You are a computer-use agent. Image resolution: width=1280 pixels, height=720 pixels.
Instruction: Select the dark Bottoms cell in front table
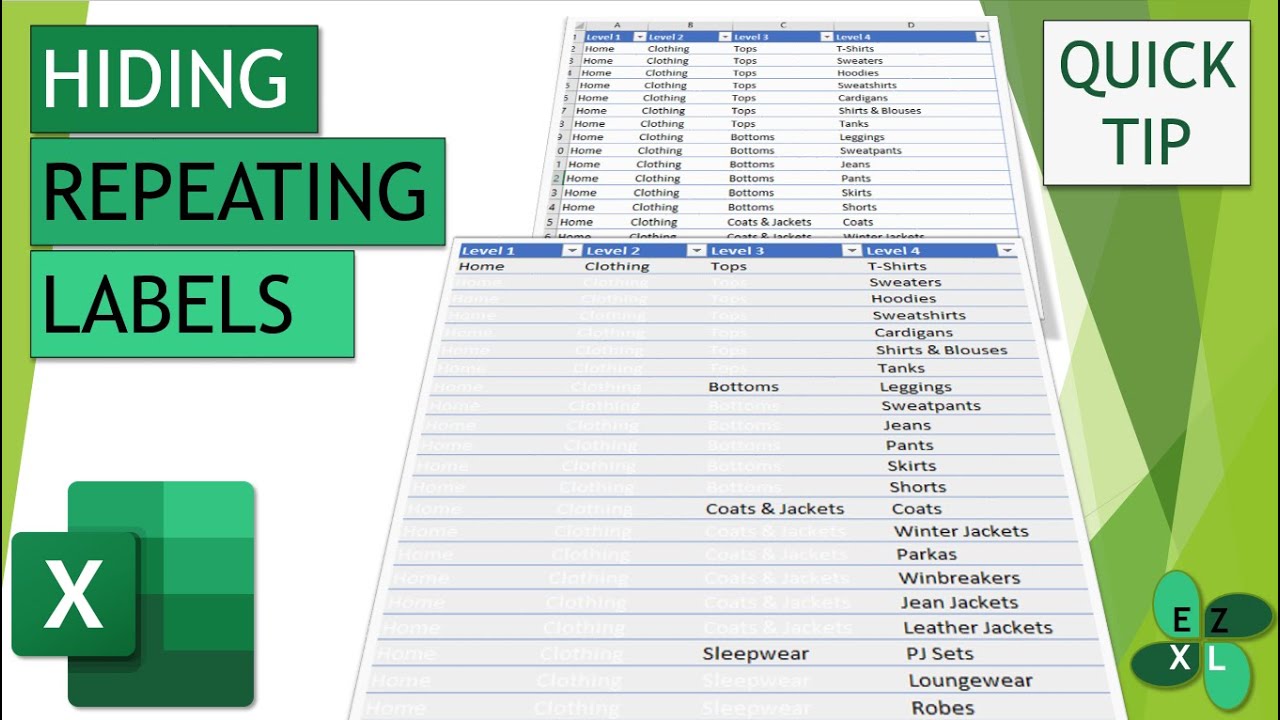point(743,387)
